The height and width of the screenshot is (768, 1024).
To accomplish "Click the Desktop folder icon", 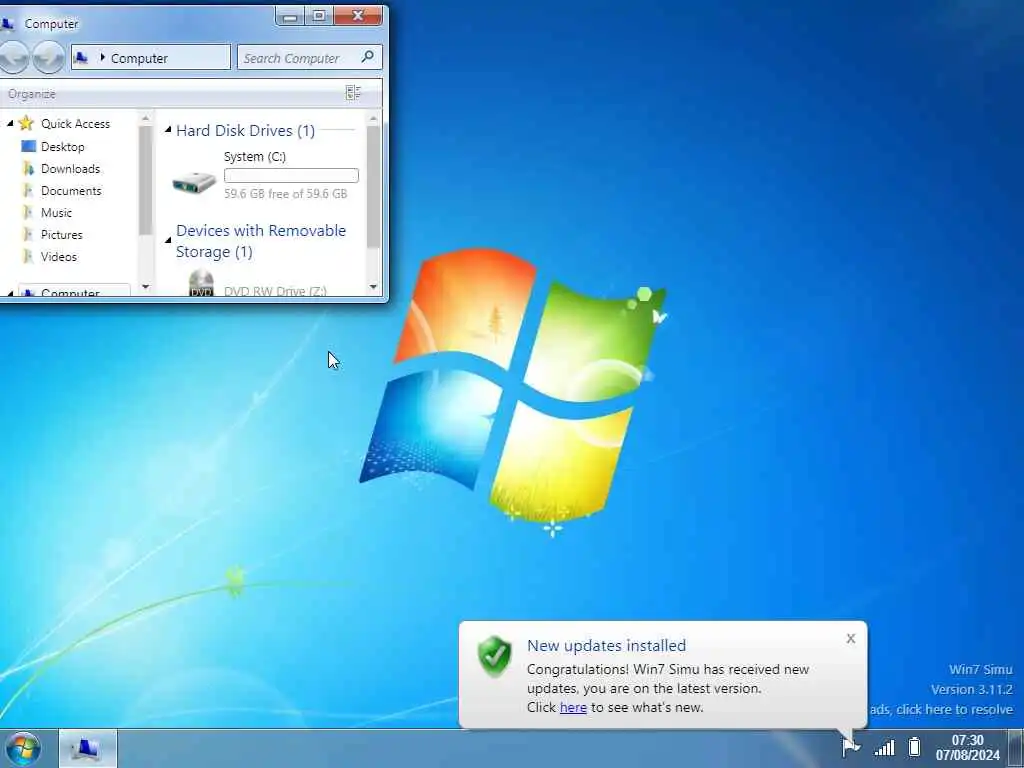I will tap(28, 146).
